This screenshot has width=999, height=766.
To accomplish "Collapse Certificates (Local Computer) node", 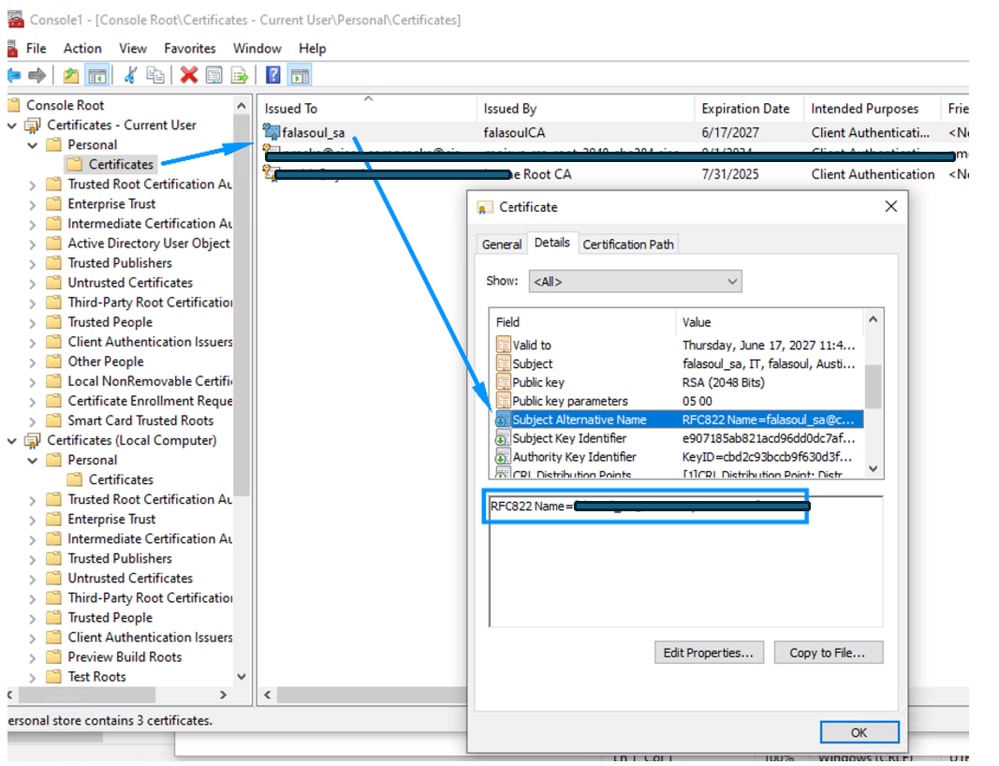I will click(13, 441).
